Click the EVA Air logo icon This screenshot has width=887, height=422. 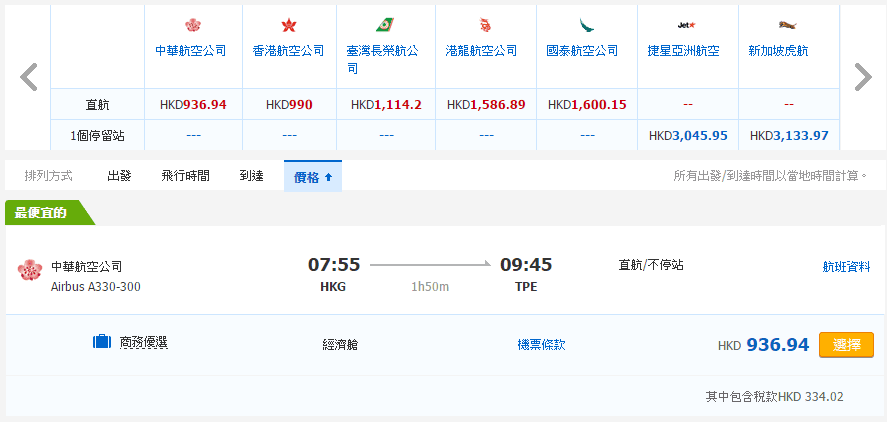(x=385, y=25)
